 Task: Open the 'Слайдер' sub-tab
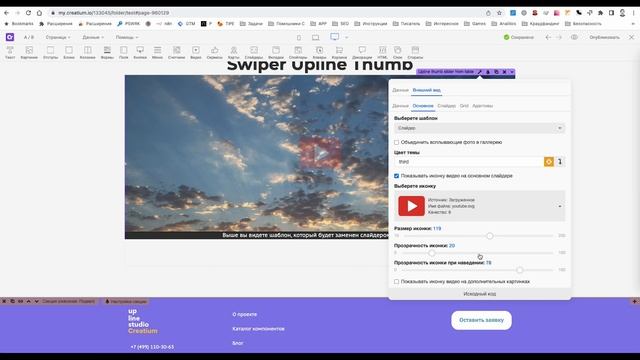(447, 106)
